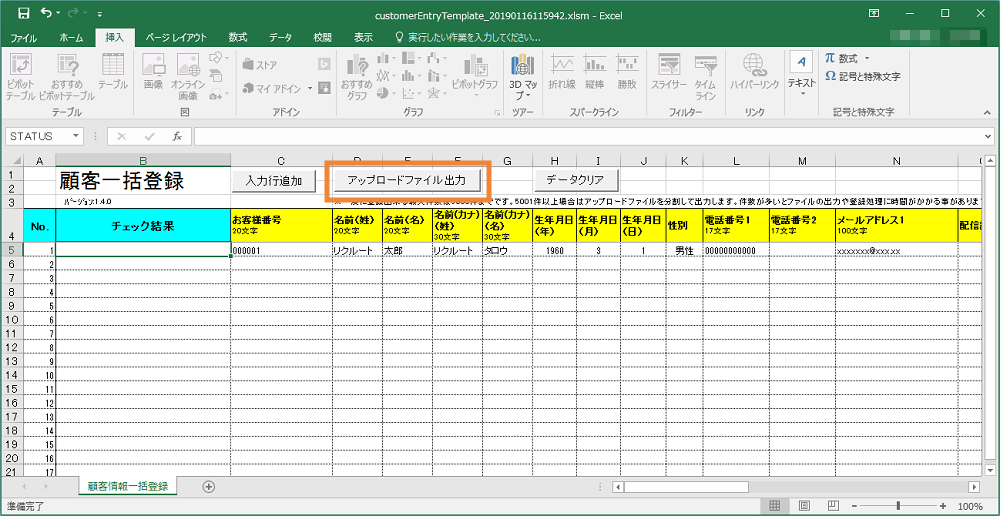Open the ファイル tab

point(24,38)
